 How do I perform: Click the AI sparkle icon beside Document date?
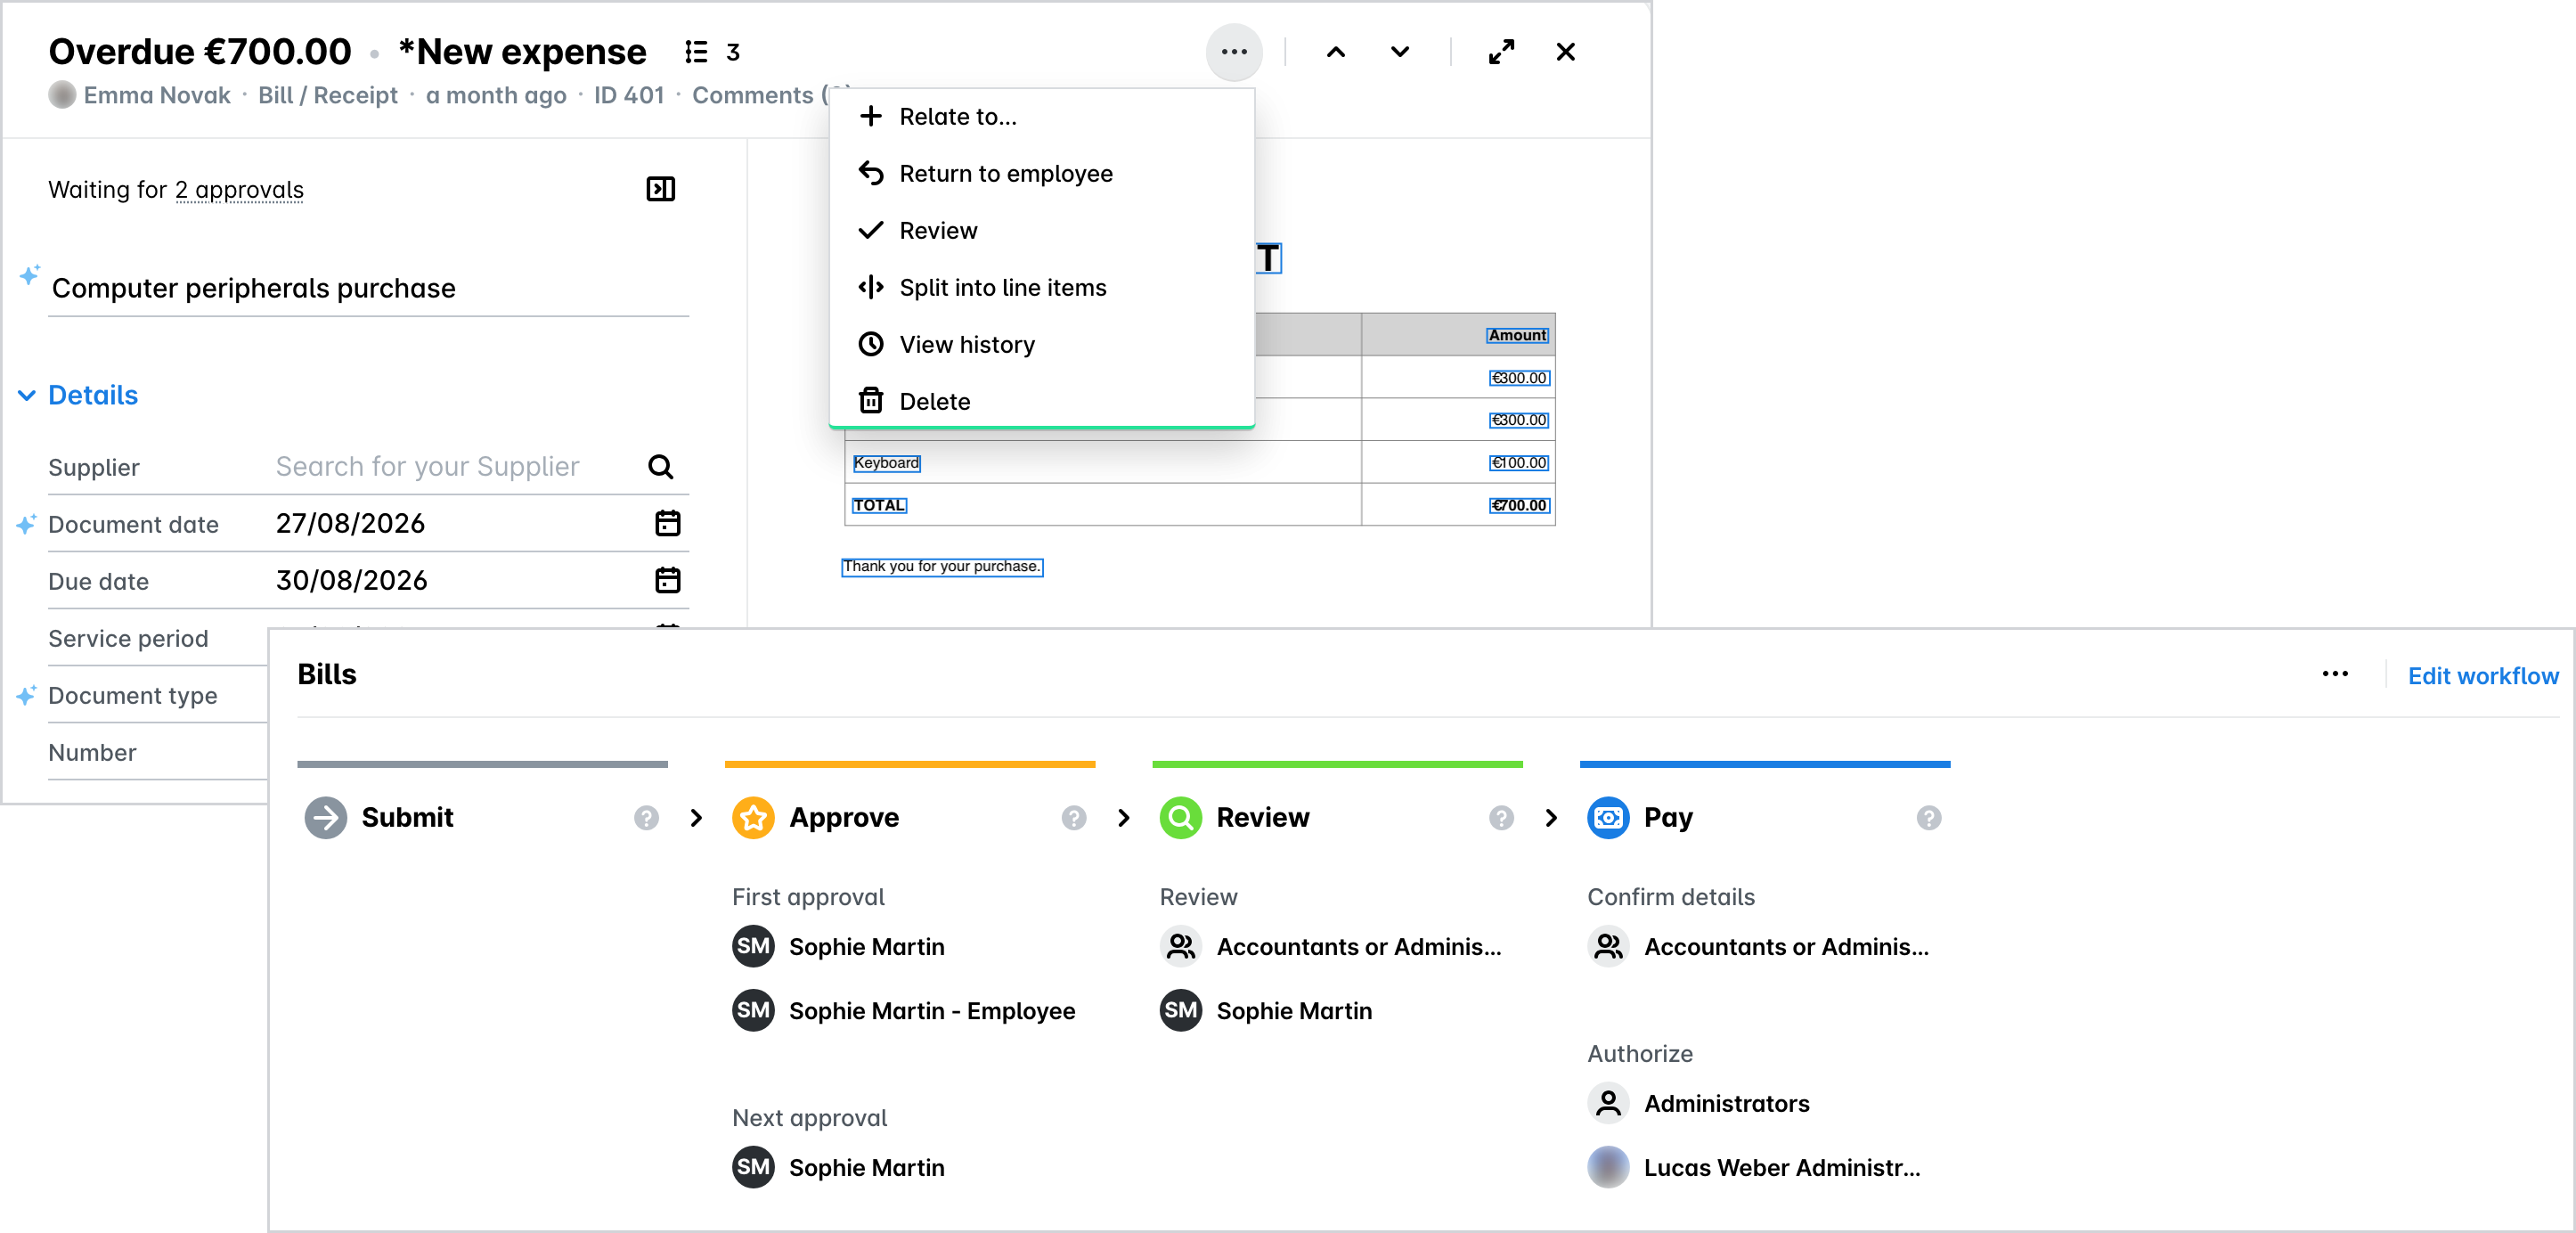point(26,524)
